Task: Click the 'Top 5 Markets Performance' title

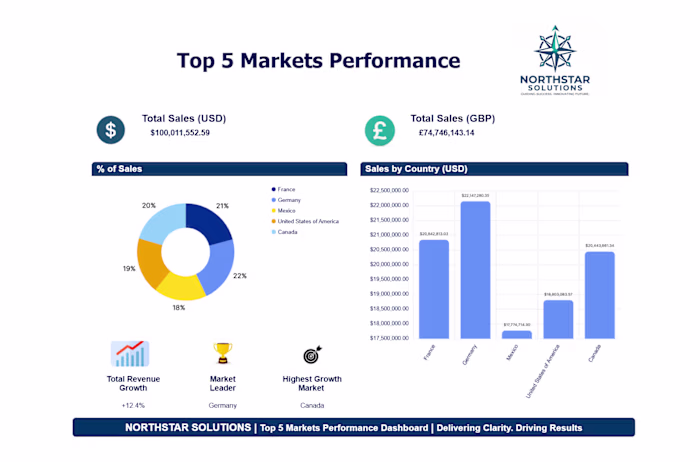Action: coord(318,61)
